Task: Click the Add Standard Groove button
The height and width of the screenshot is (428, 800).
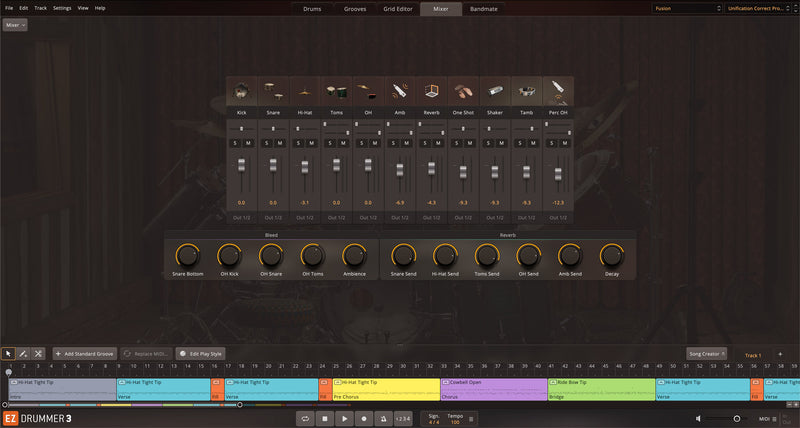Action: [85, 354]
